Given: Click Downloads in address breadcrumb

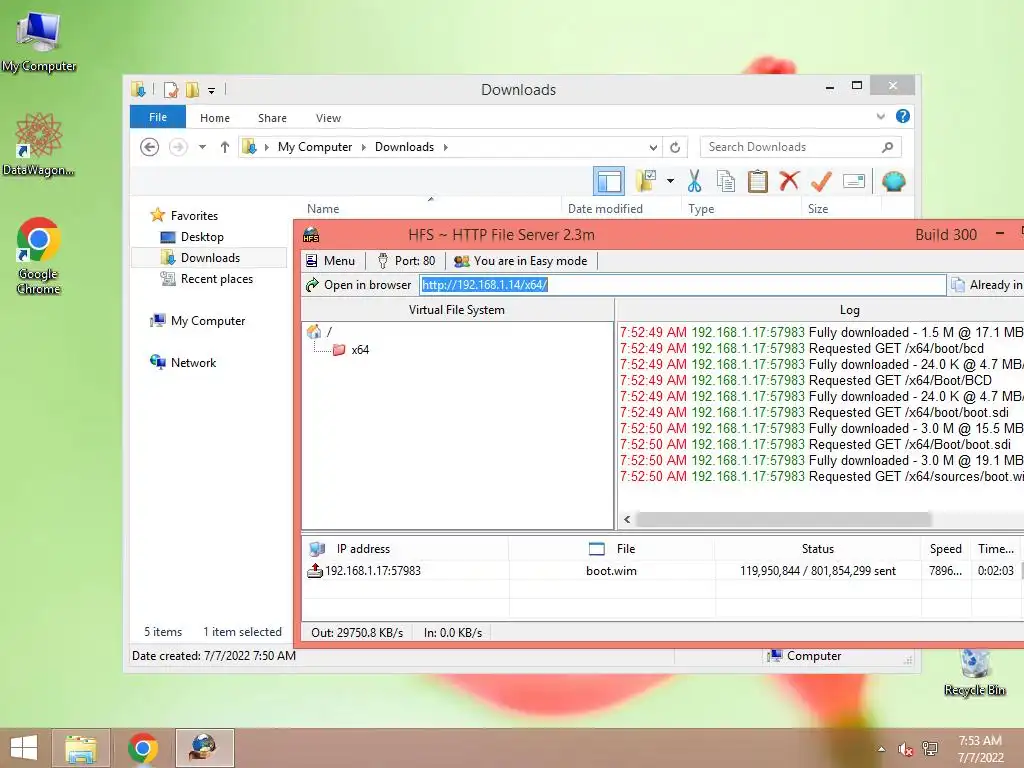Looking at the screenshot, I should click(x=404, y=147).
